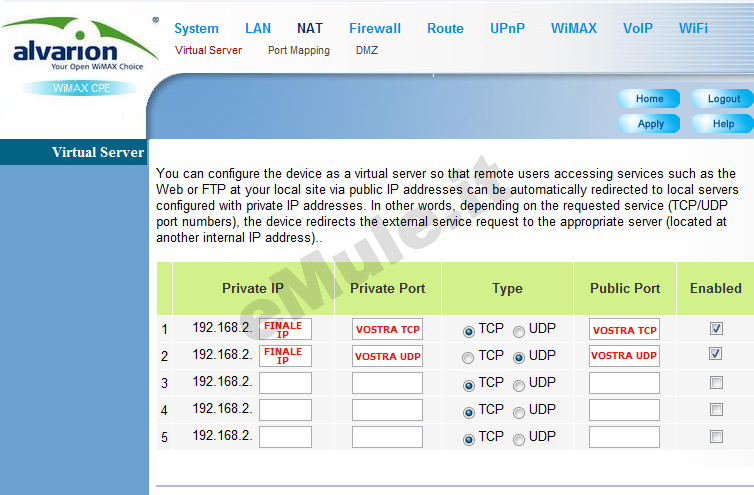
Task: Click the Apply button
Action: pos(649,124)
